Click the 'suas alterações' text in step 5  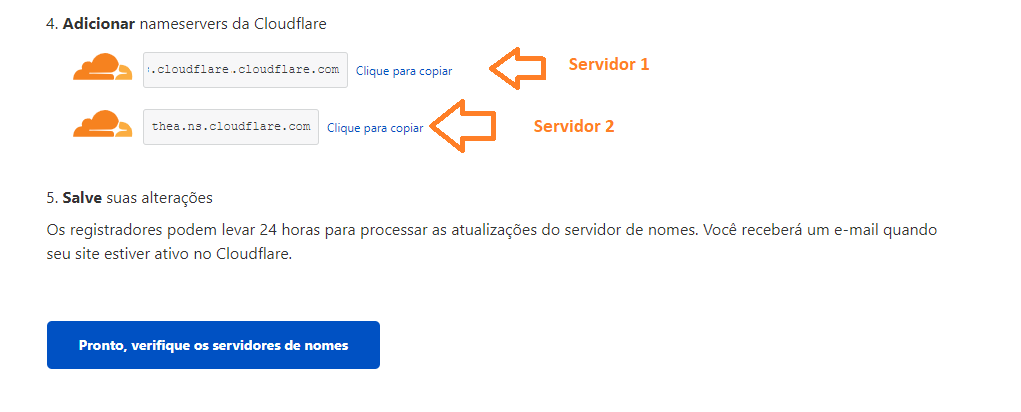pos(160,198)
